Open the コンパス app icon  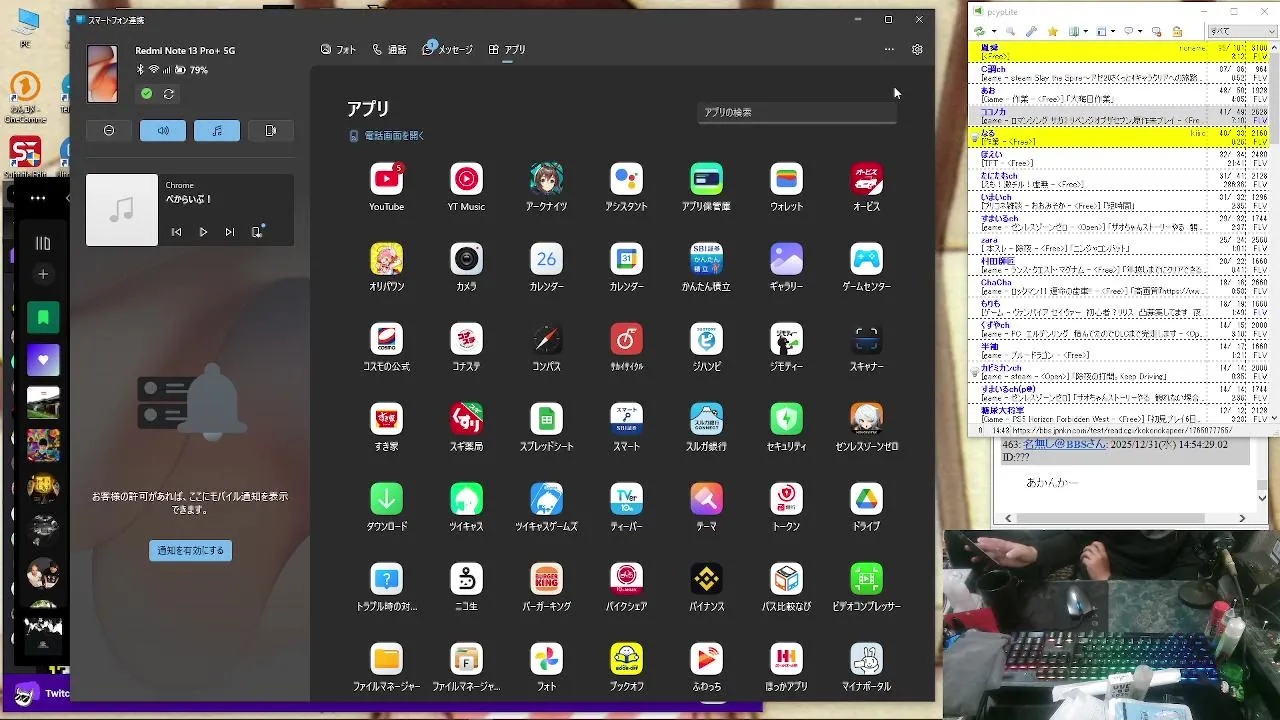546,339
